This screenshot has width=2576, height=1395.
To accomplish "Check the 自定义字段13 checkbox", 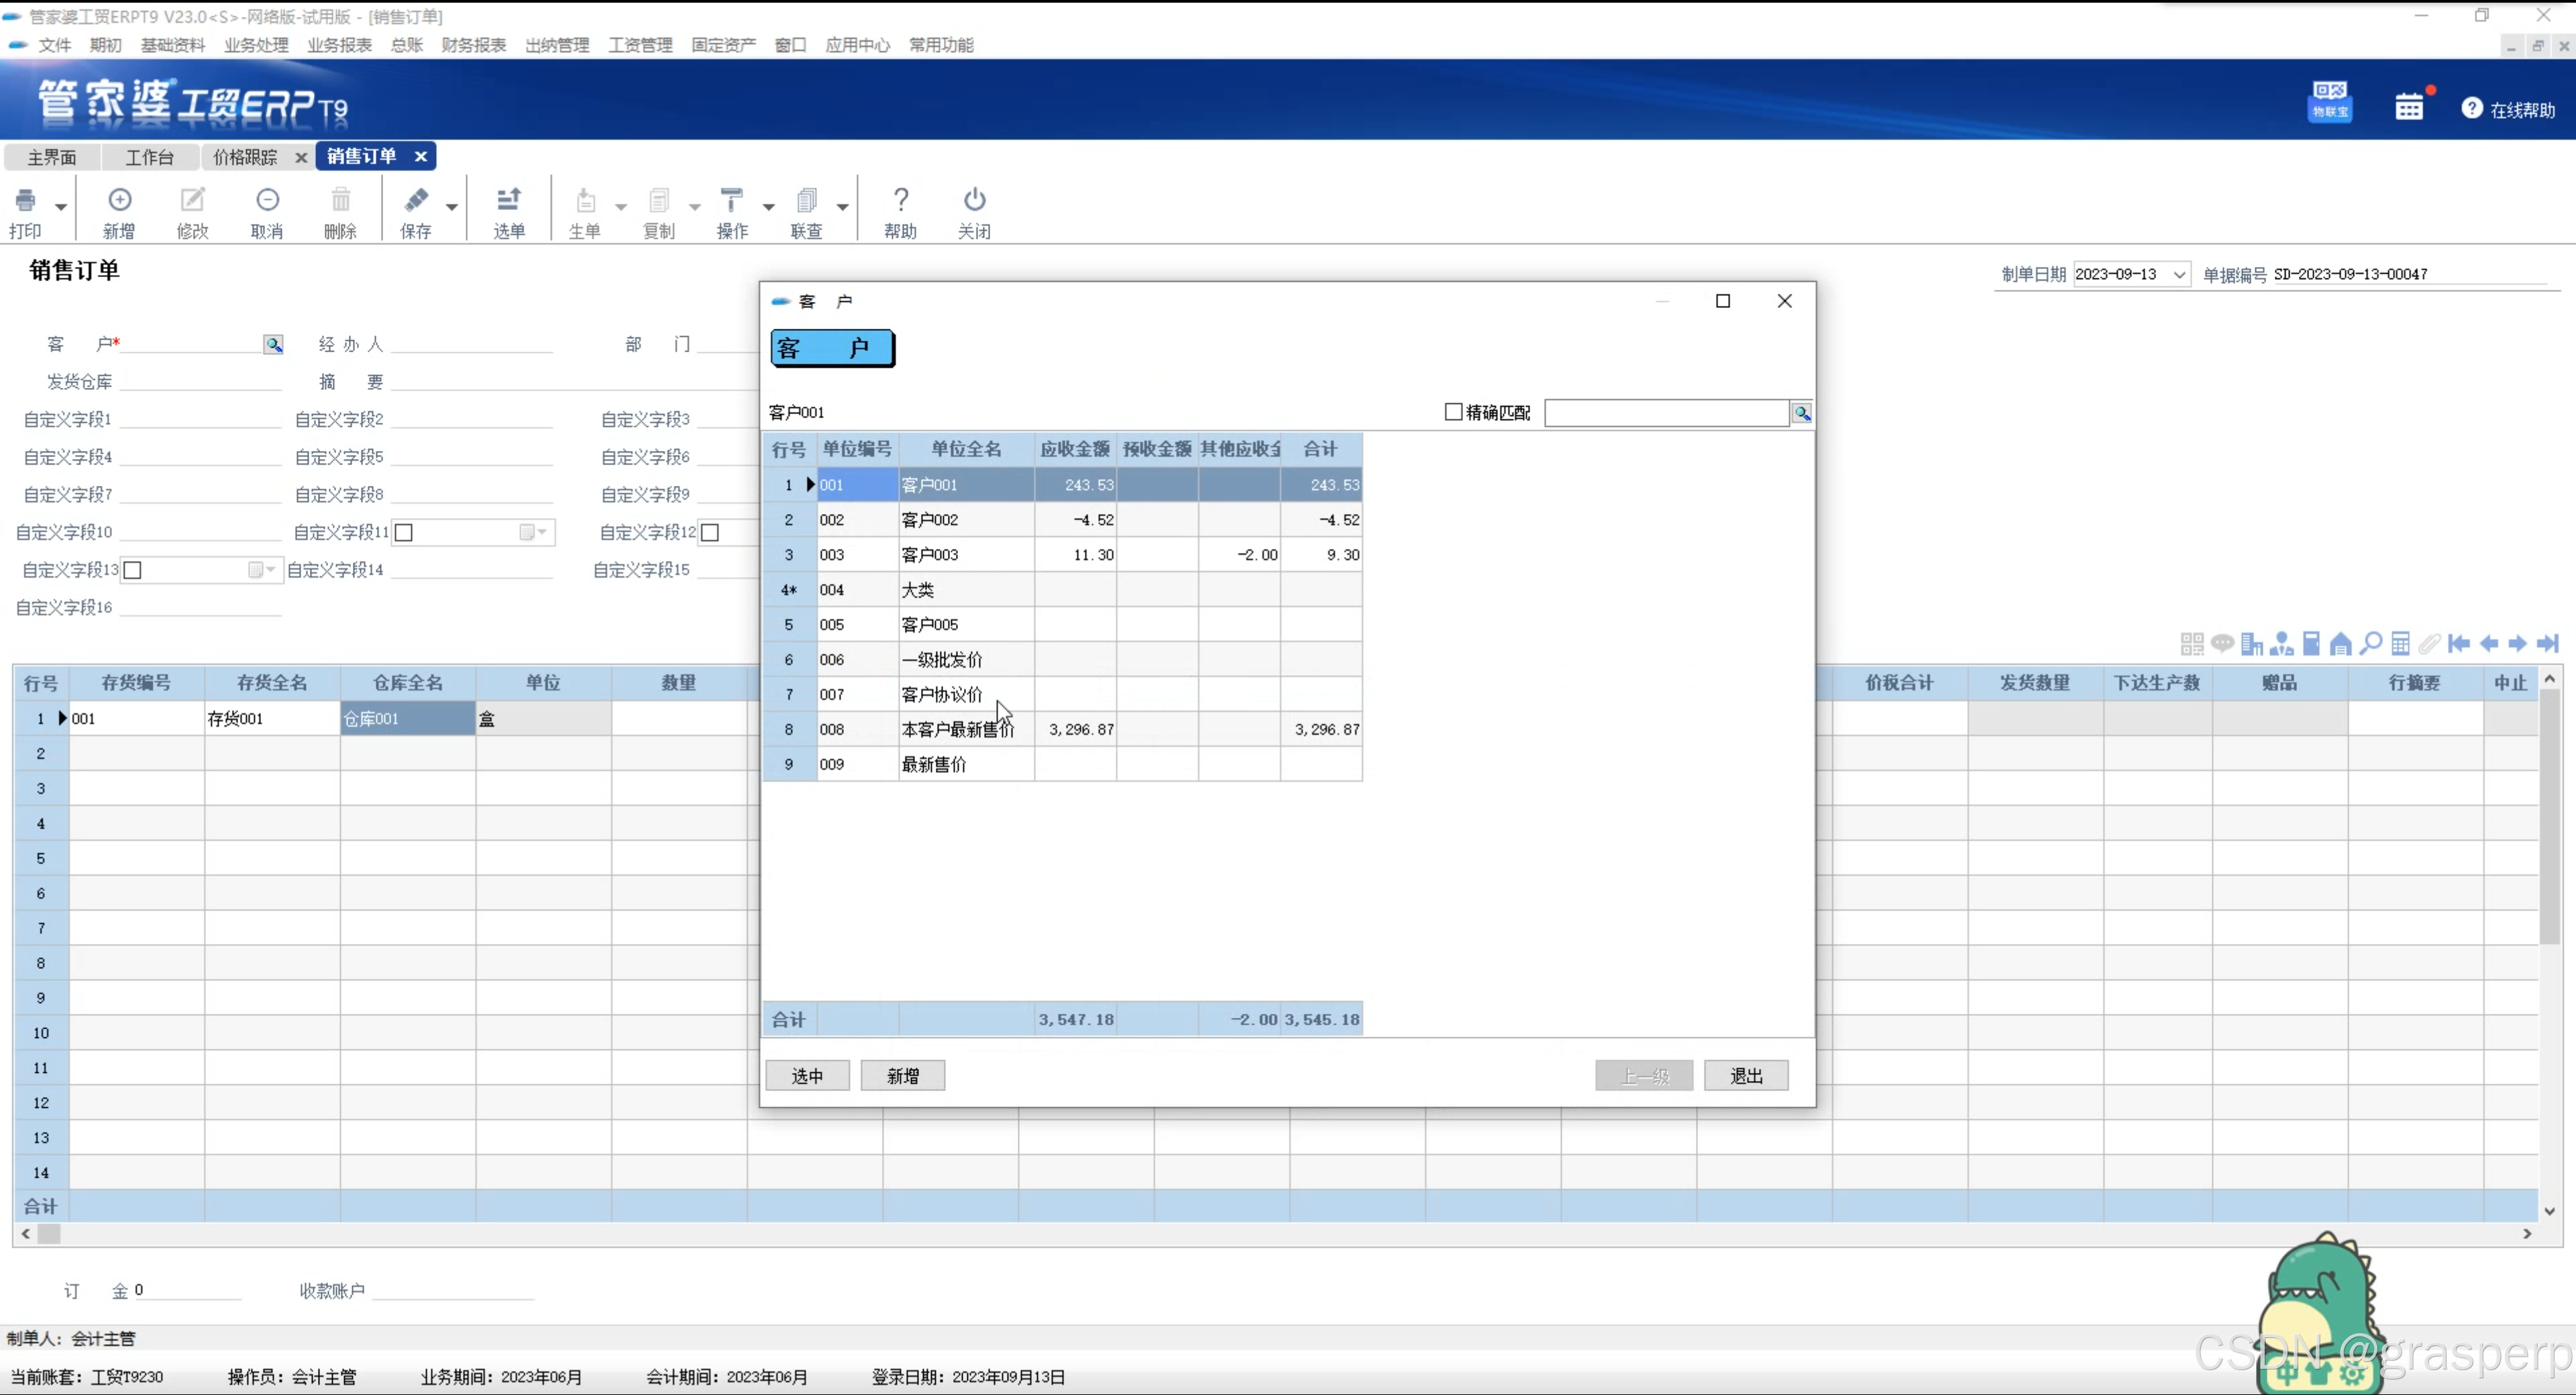I will coord(132,570).
